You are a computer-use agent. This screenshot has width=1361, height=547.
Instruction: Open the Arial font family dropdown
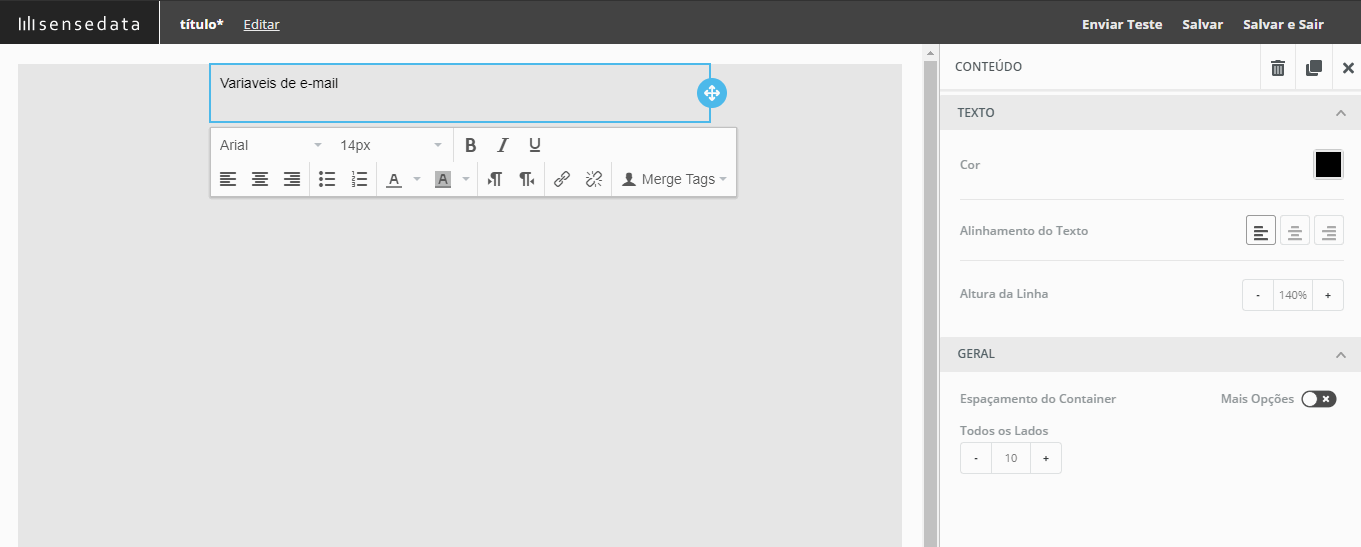tap(271, 145)
